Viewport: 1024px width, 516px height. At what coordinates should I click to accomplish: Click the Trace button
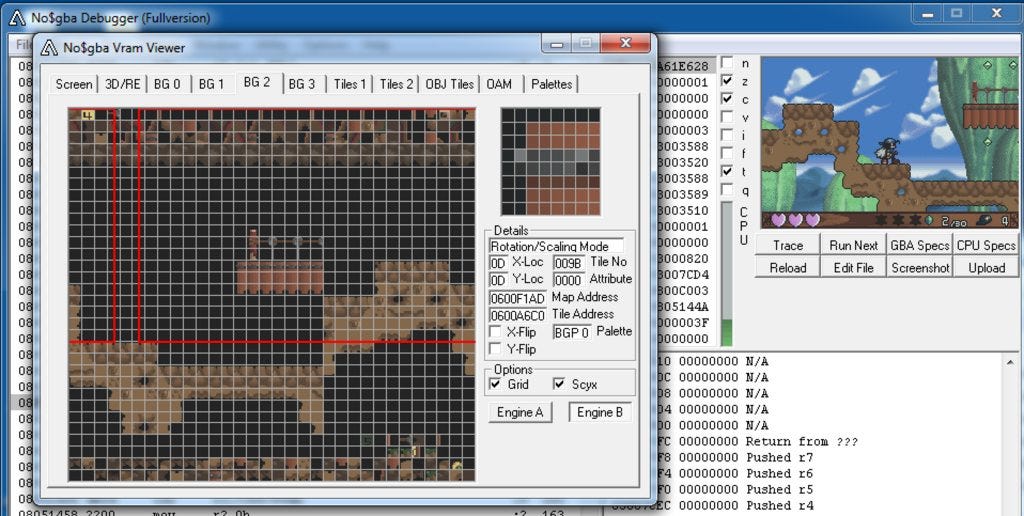[x=788, y=245]
